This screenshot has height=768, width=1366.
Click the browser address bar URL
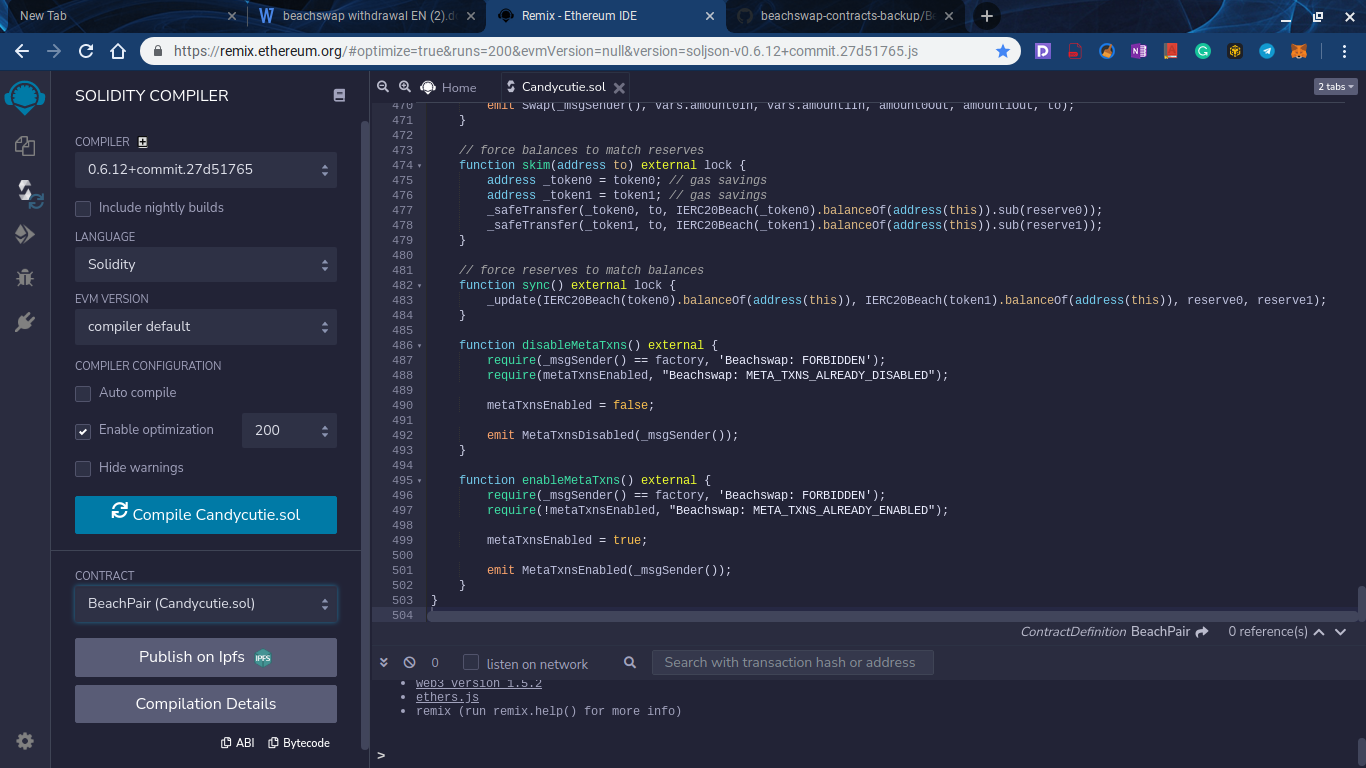(x=545, y=51)
